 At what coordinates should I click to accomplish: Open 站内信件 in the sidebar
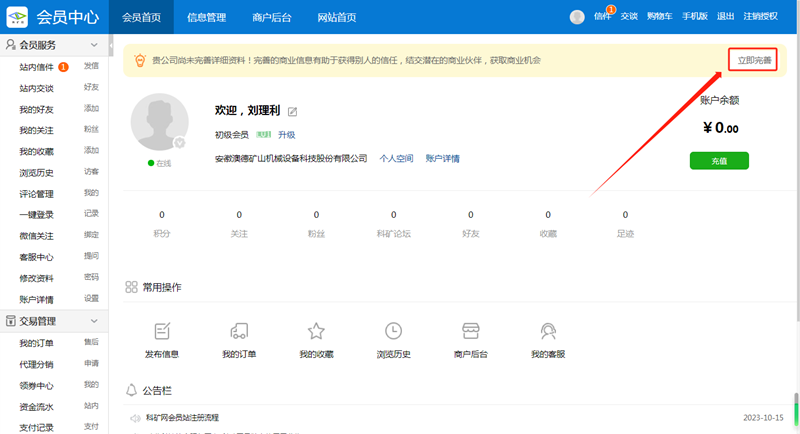(x=37, y=67)
